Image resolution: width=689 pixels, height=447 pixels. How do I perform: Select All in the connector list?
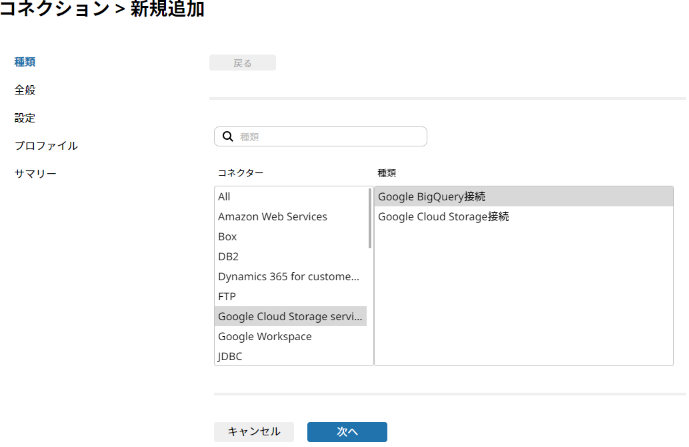tap(291, 196)
